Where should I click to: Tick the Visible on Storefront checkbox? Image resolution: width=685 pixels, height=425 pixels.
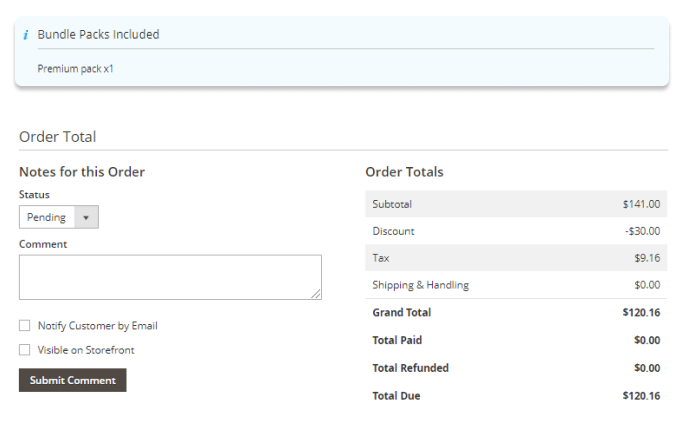pyautogui.click(x=25, y=350)
